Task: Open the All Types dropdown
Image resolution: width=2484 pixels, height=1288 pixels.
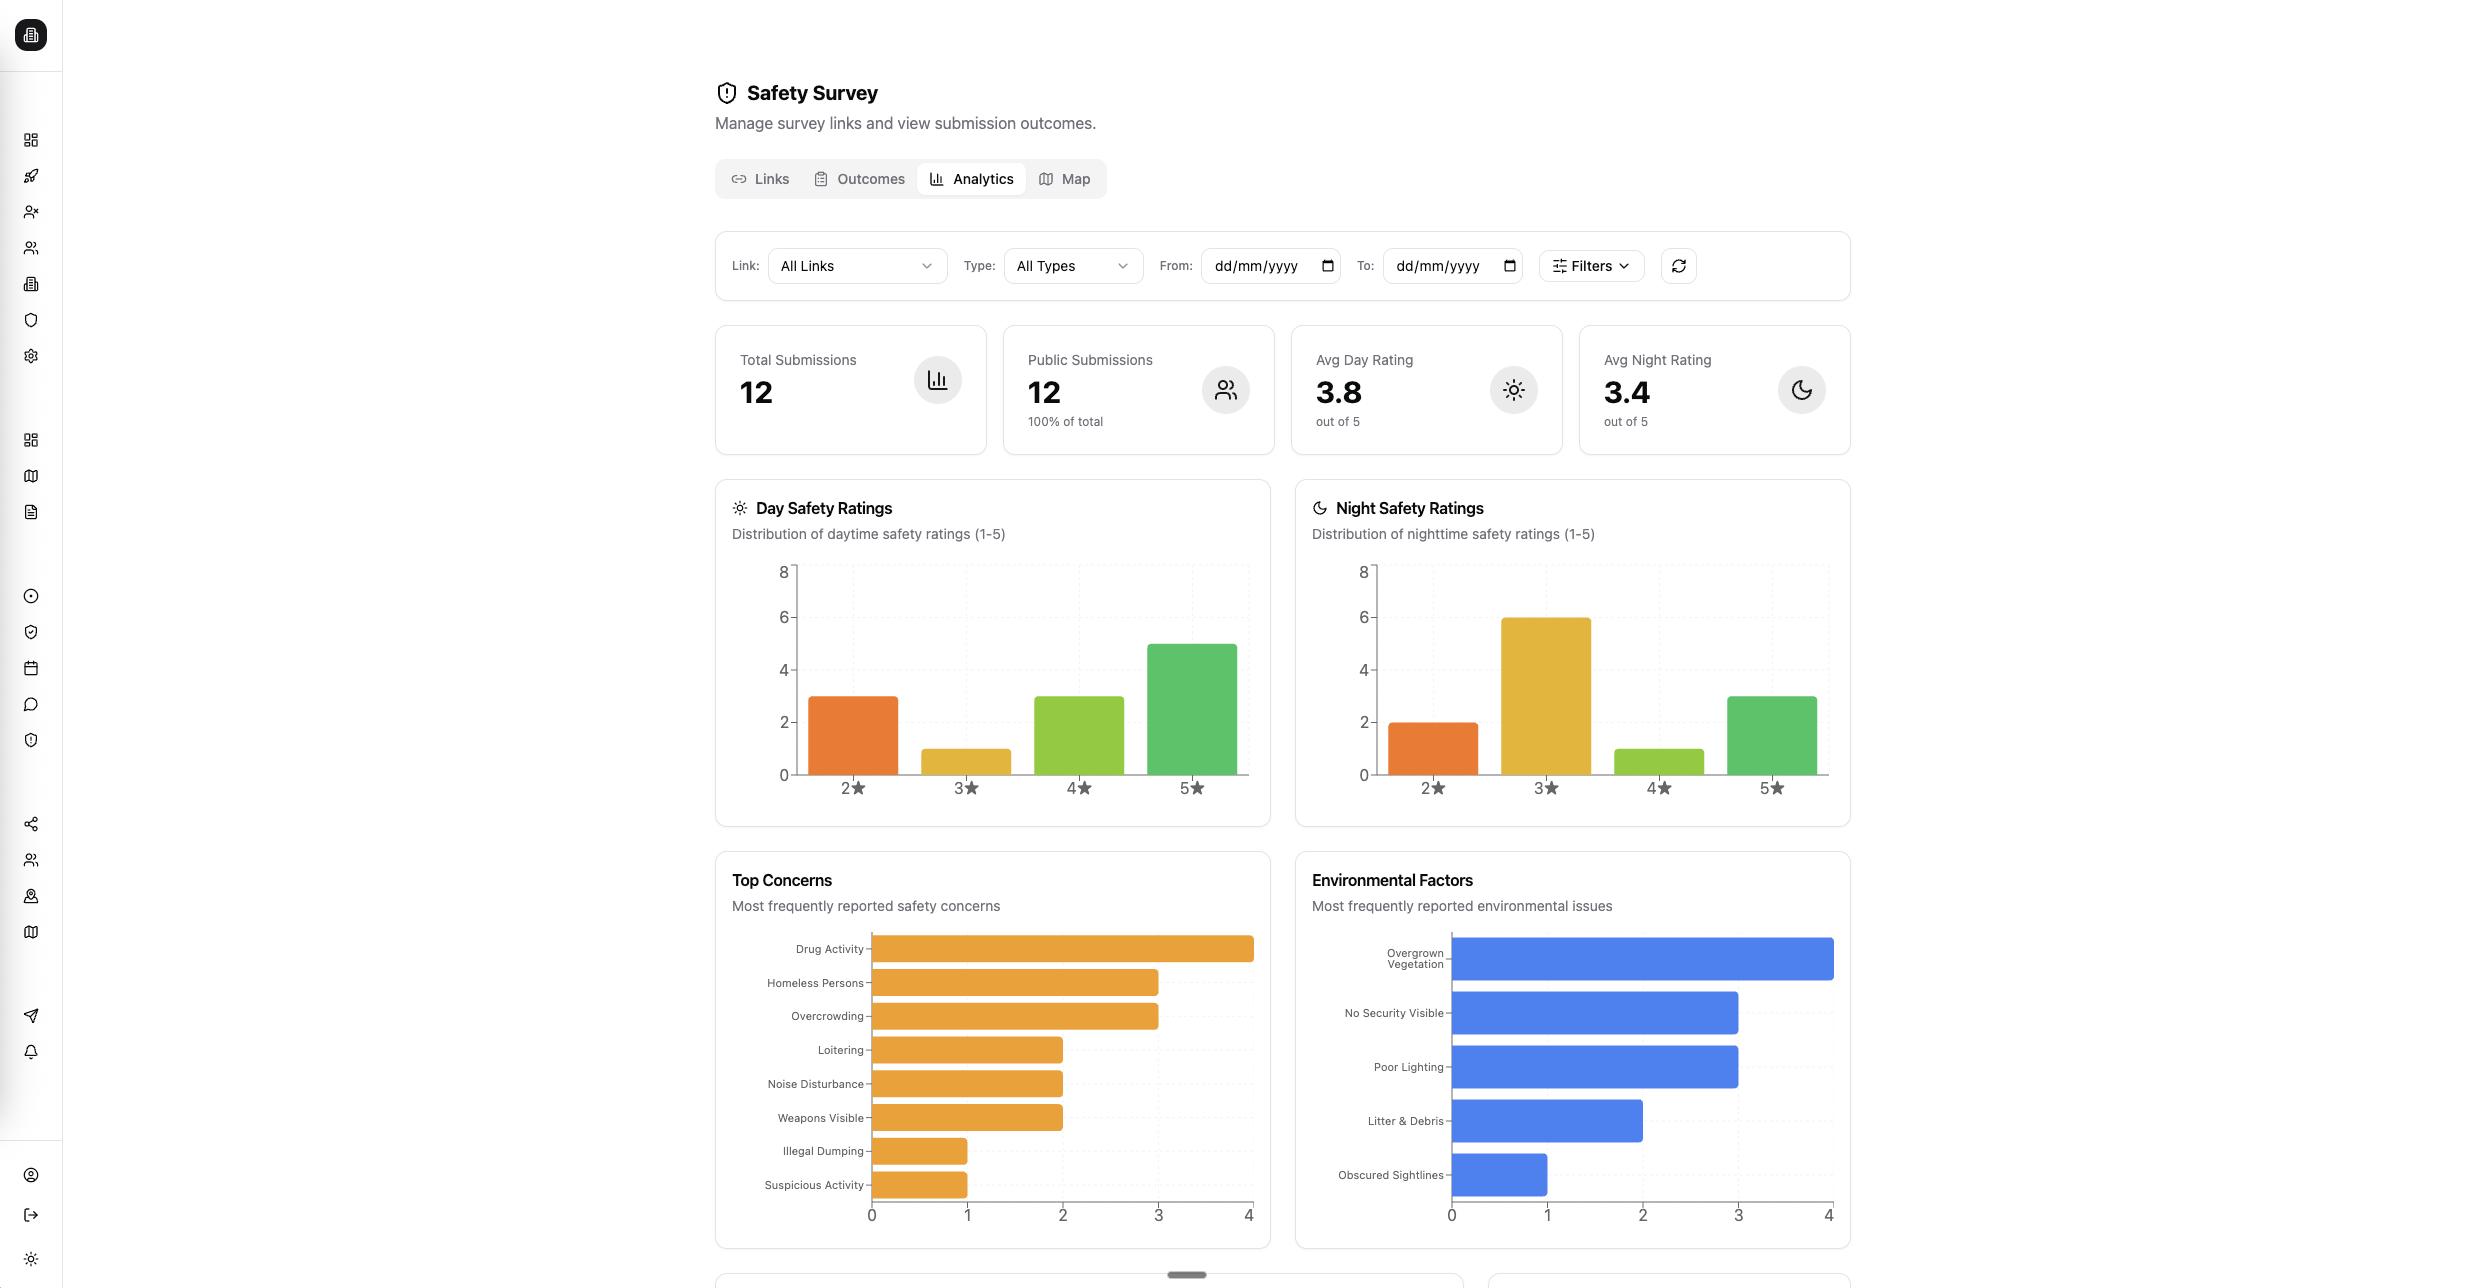Action: tap(1072, 266)
